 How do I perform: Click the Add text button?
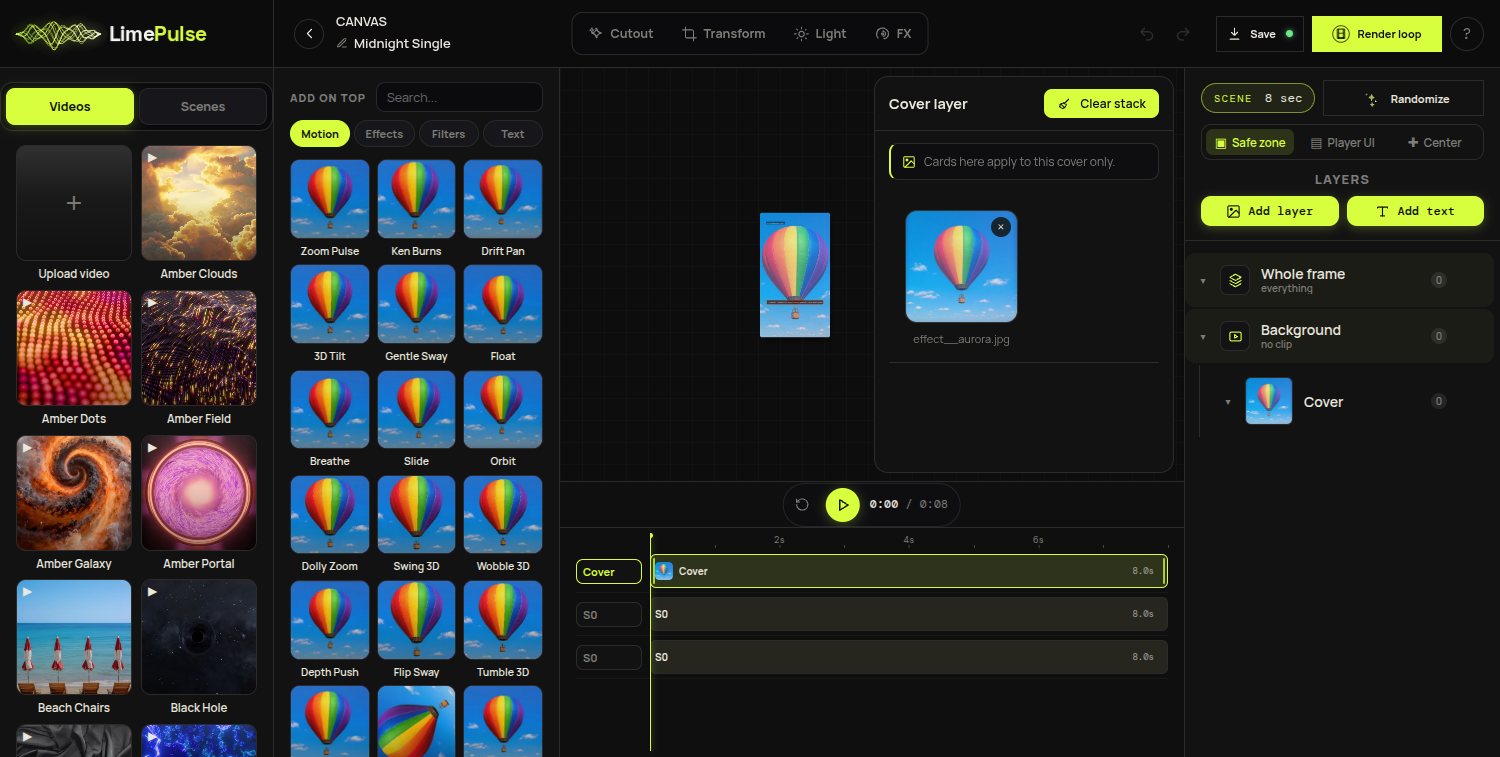pyautogui.click(x=1415, y=211)
